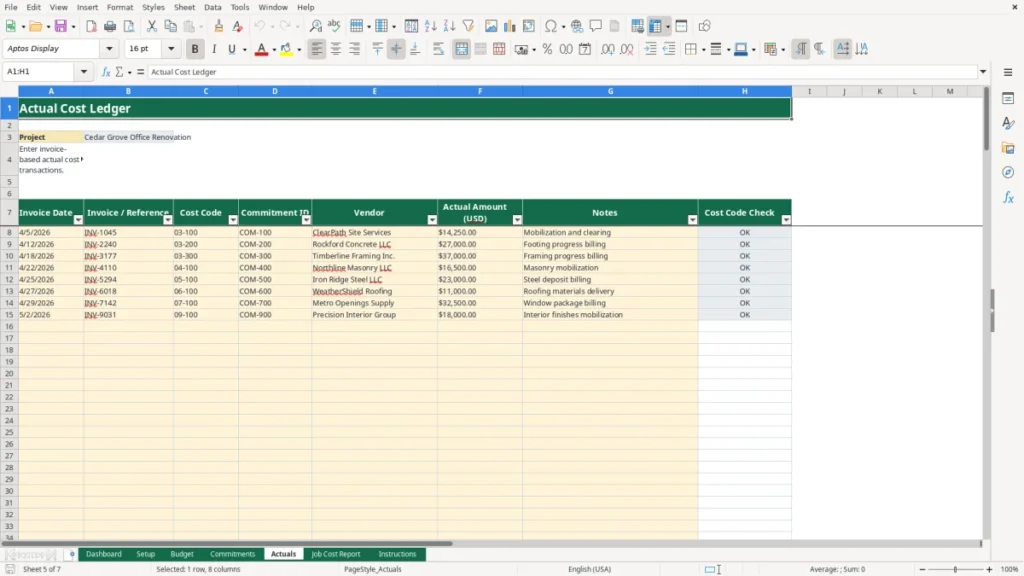1024x576 pixels.
Task: Insert a chart using chart icon
Action: (510, 26)
